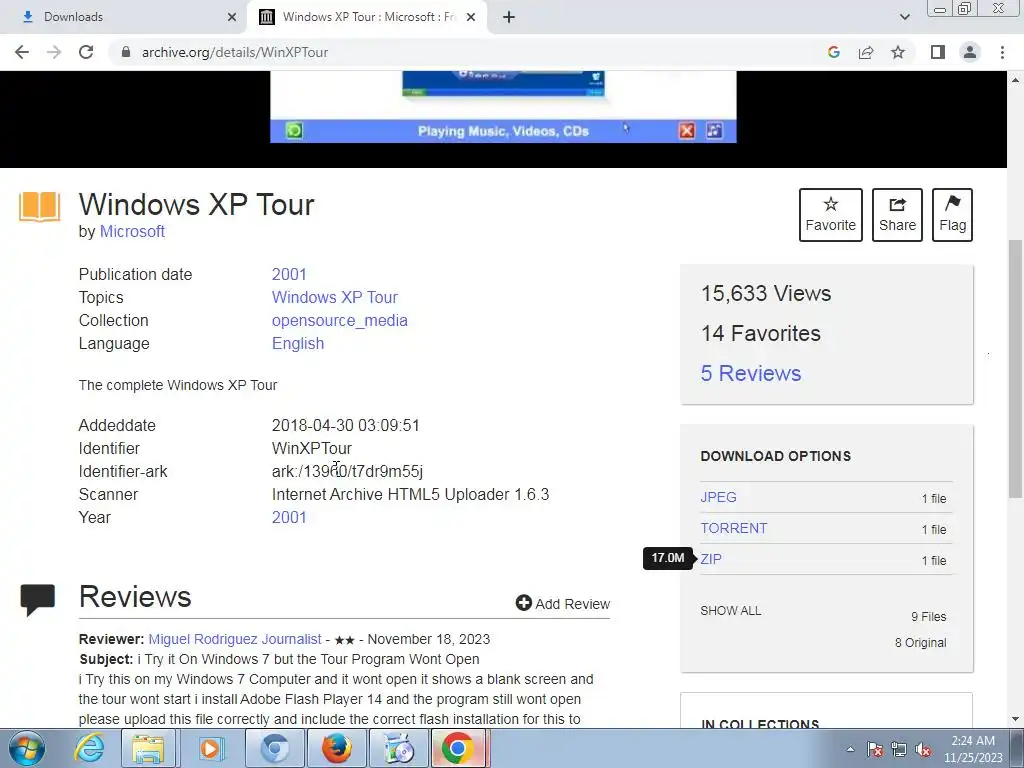Image resolution: width=1024 pixels, height=768 pixels.
Task: Open the file explorer folder taskbar icon
Action: (148, 748)
